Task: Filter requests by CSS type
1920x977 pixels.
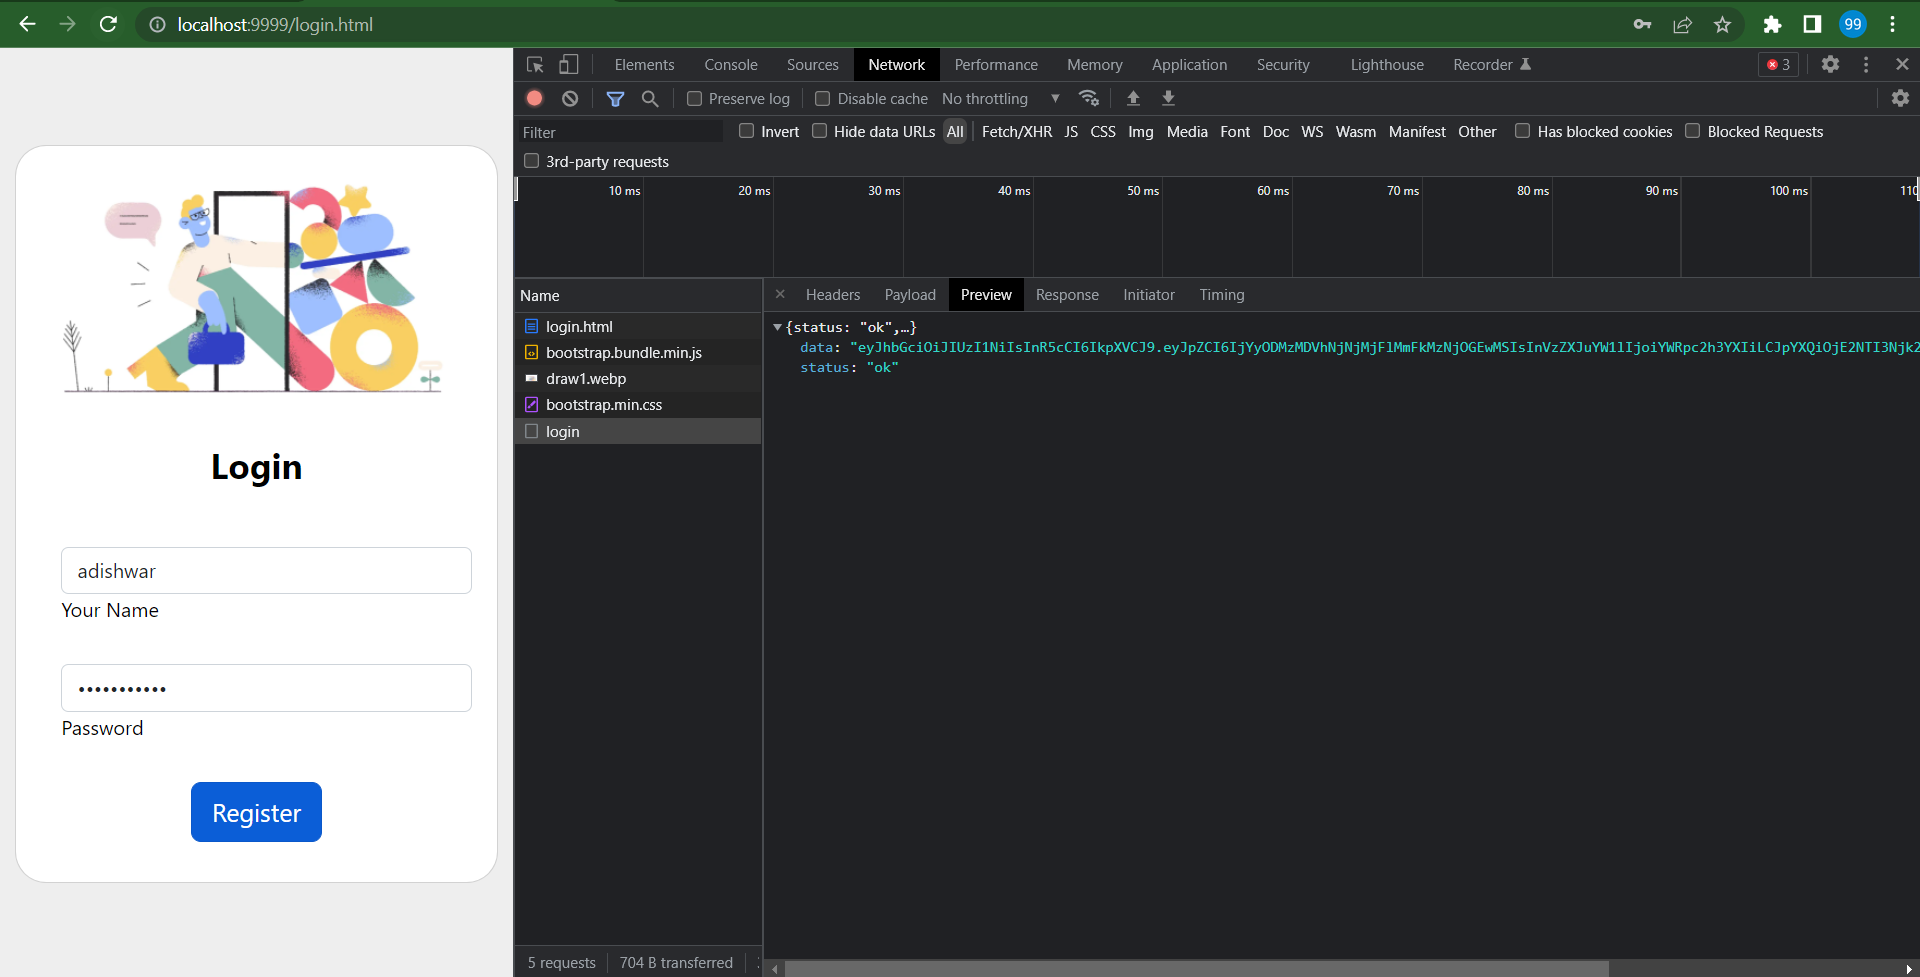Action: point(1103,132)
